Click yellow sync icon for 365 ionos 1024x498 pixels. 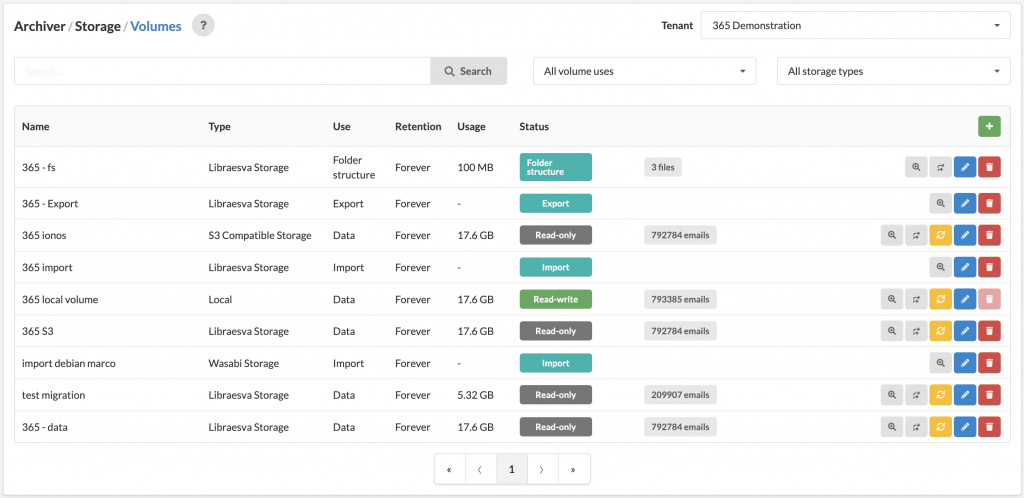[x=940, y=235]
